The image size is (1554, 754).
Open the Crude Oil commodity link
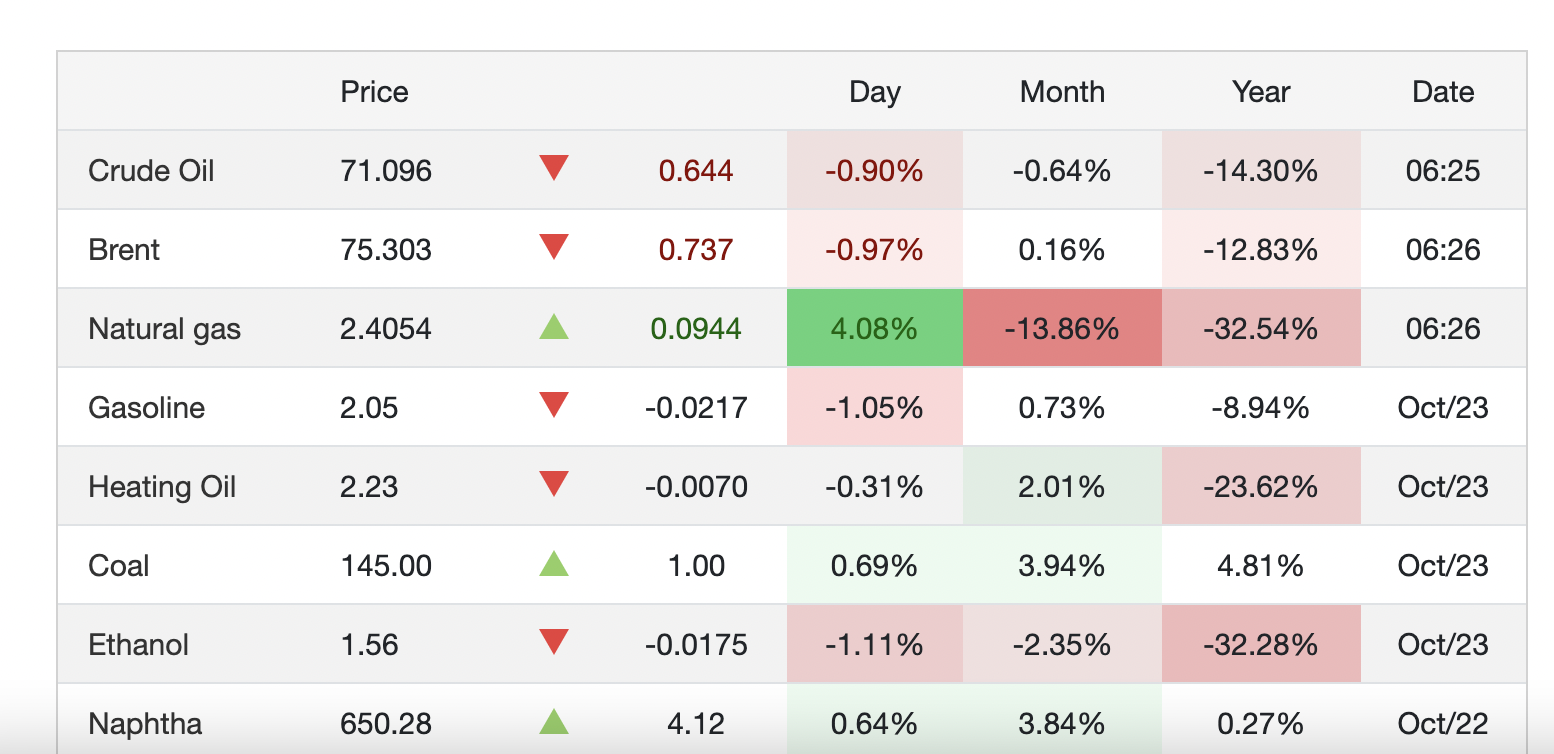point(151,171)
